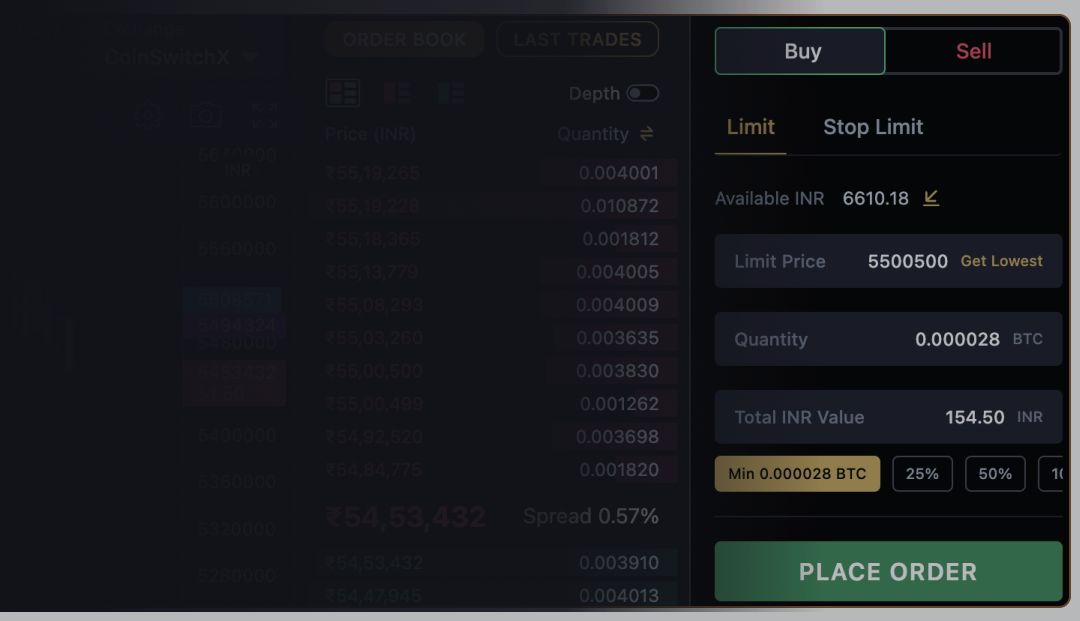The width and height of the screenshot is (1080, 621).
Task: Select the Buy order side
Action: tap(799, 50)
